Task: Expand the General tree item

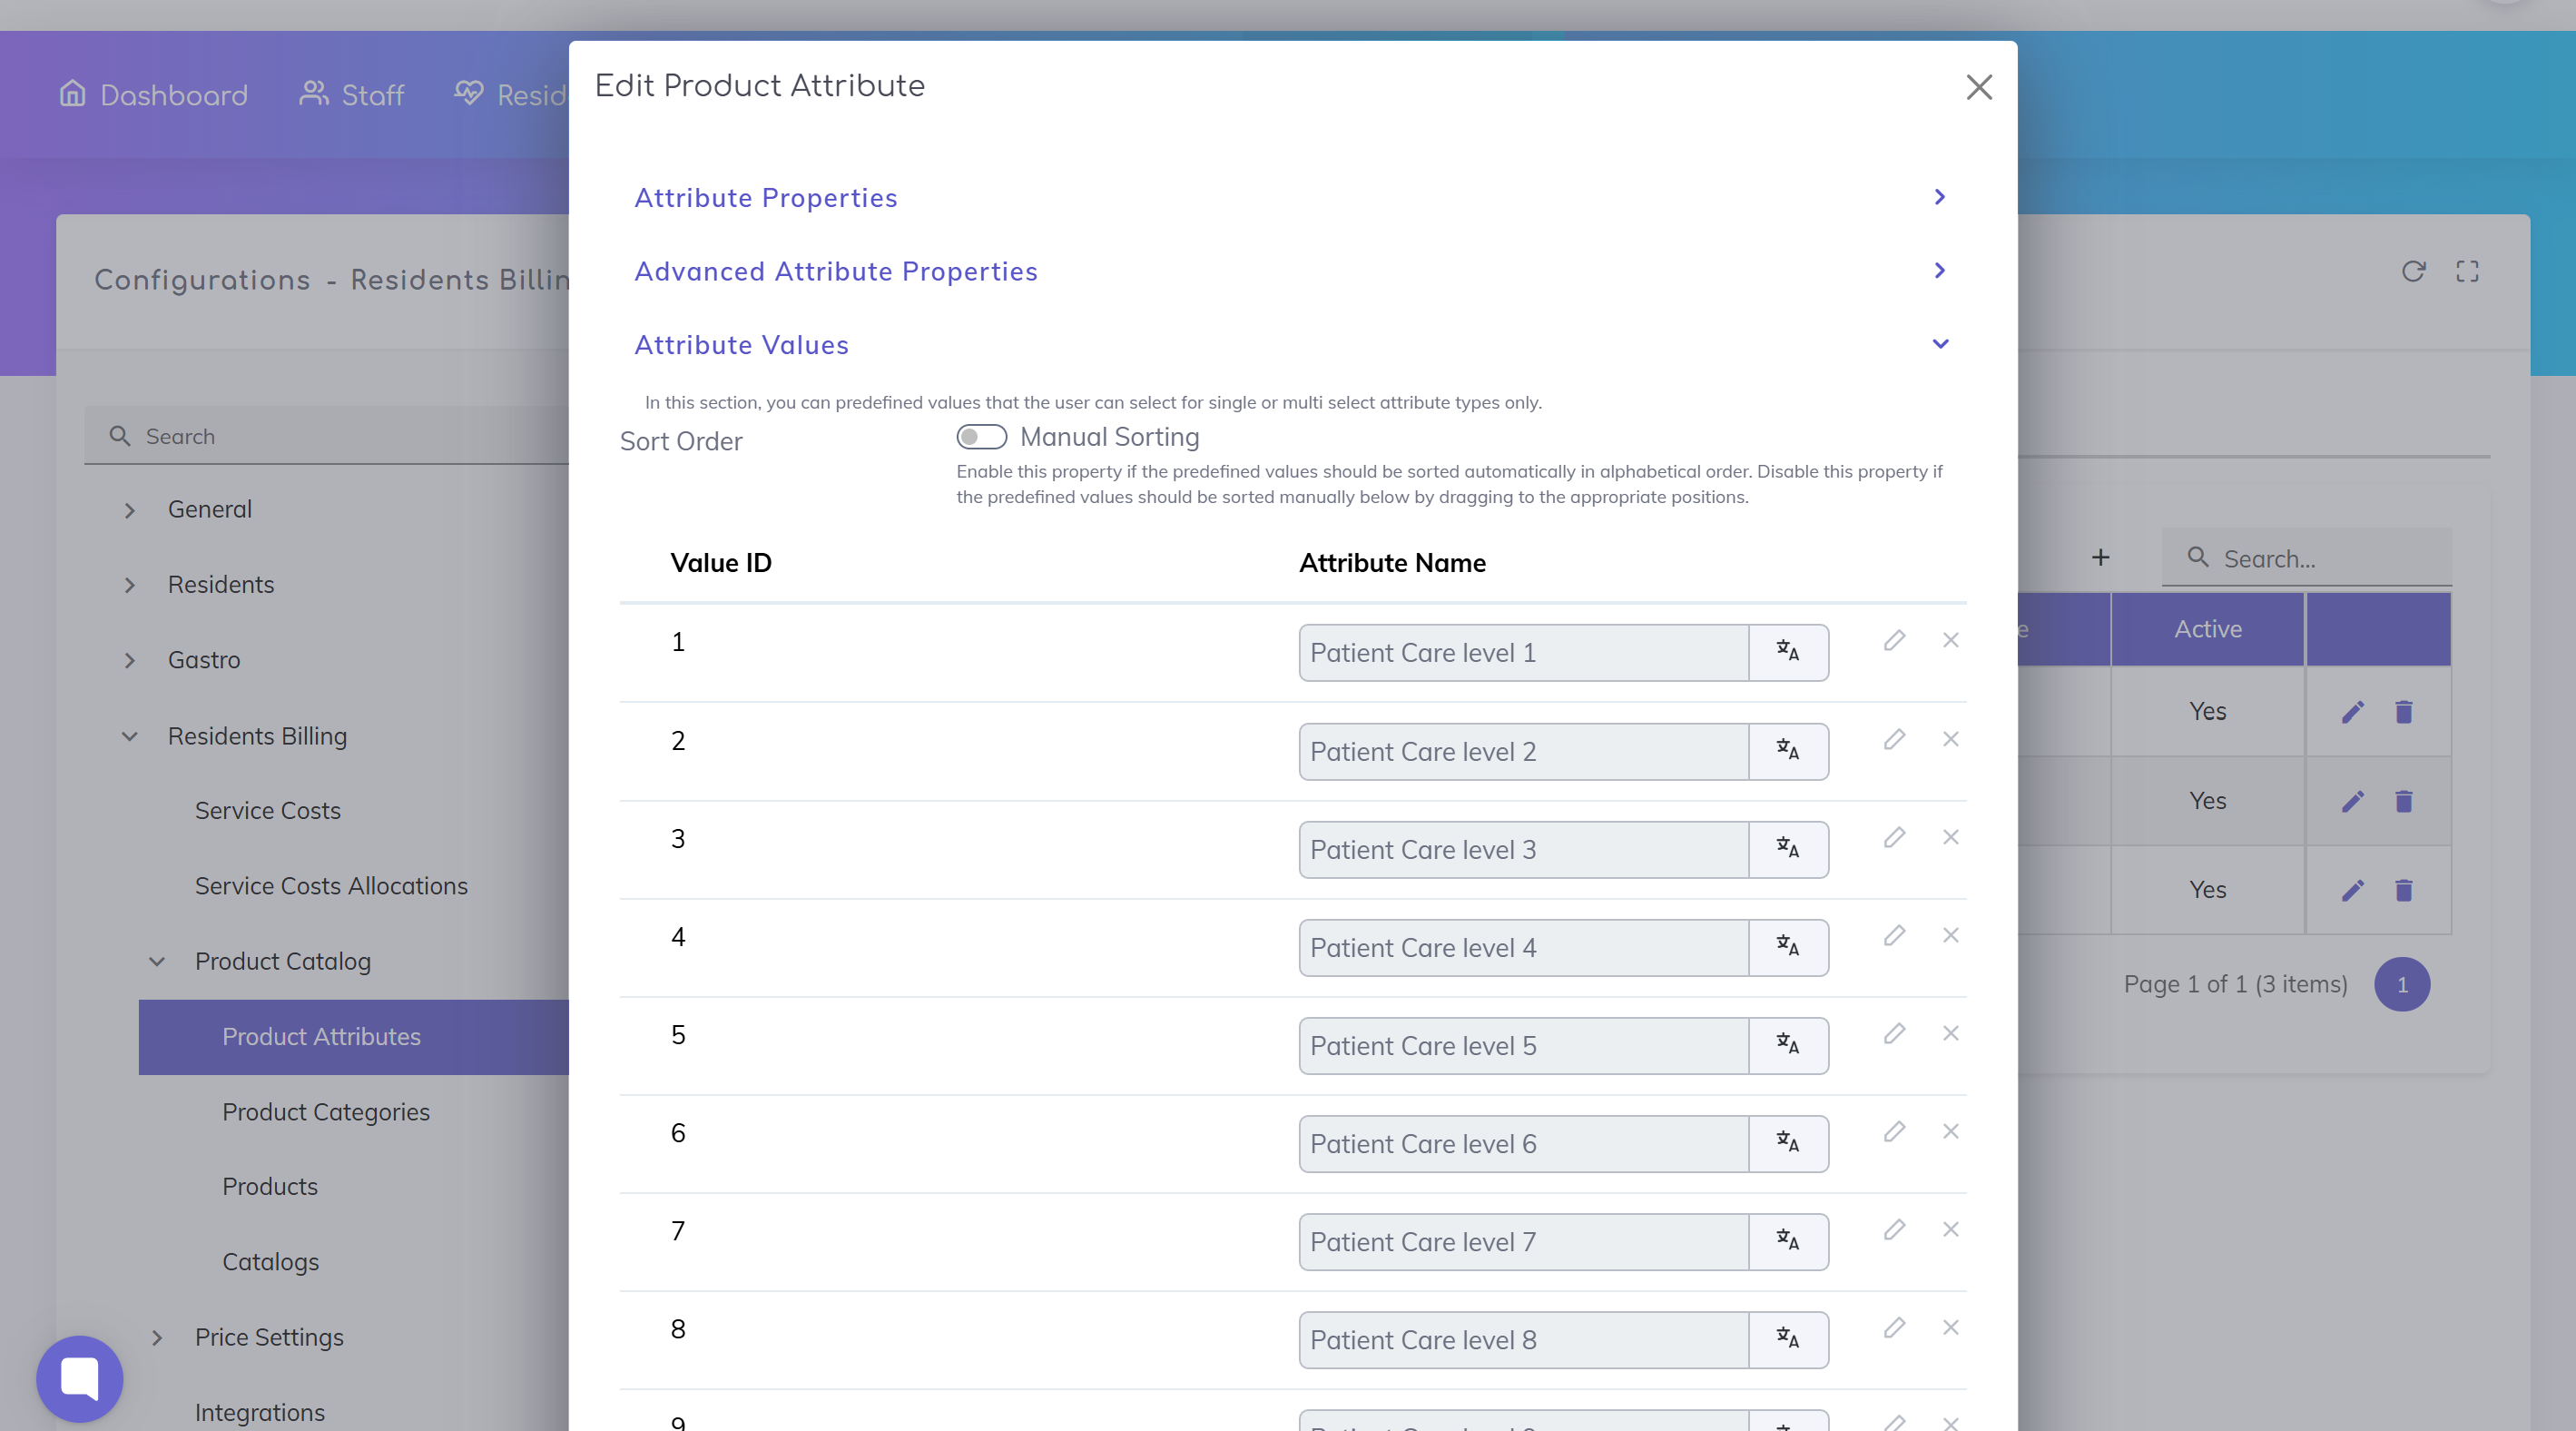Action: [x=130, y=510]
